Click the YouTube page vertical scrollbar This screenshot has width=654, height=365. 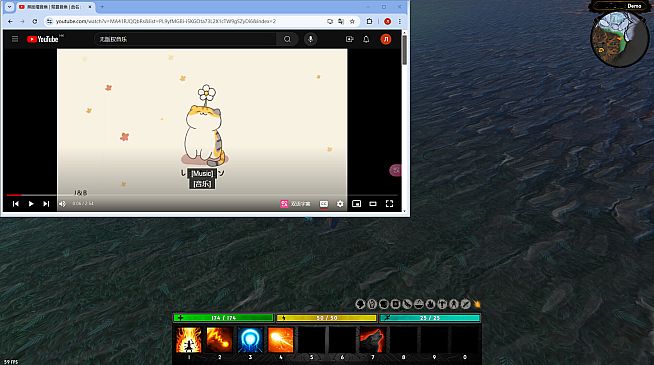pyautogui.click(x=404, y=50)
